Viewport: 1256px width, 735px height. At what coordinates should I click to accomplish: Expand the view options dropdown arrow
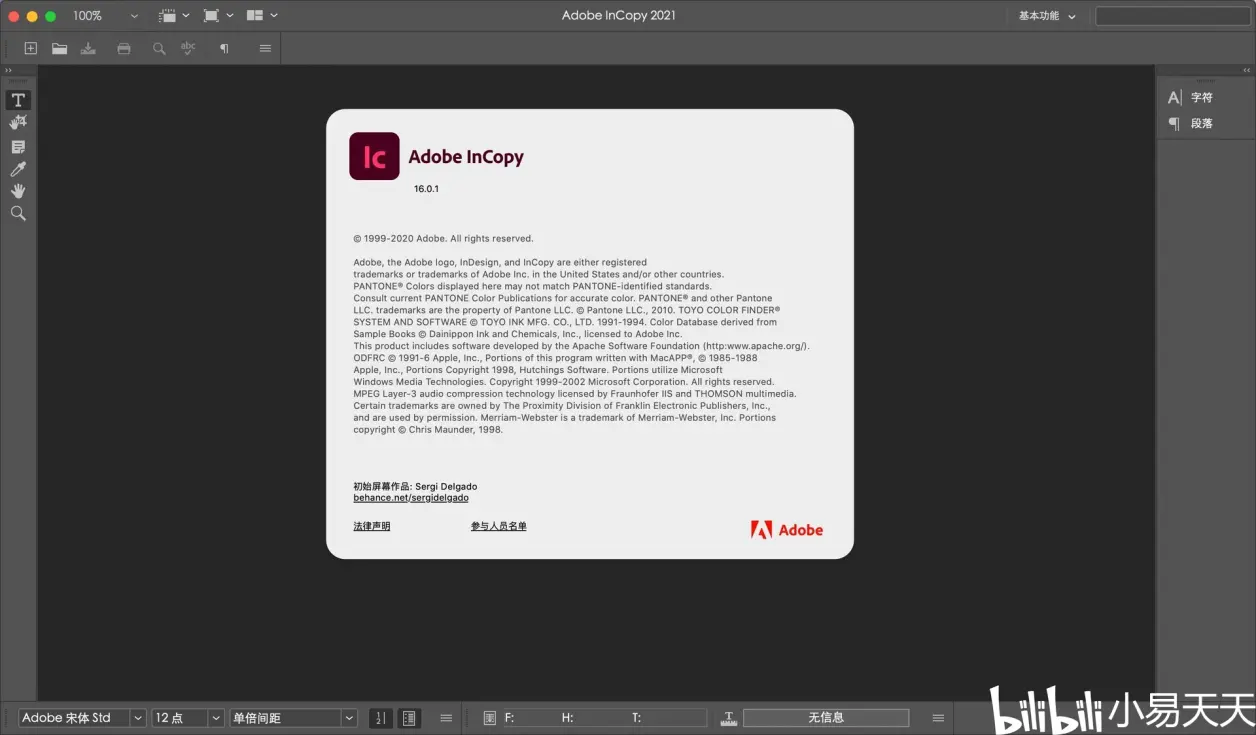click(x=186, y=16)
